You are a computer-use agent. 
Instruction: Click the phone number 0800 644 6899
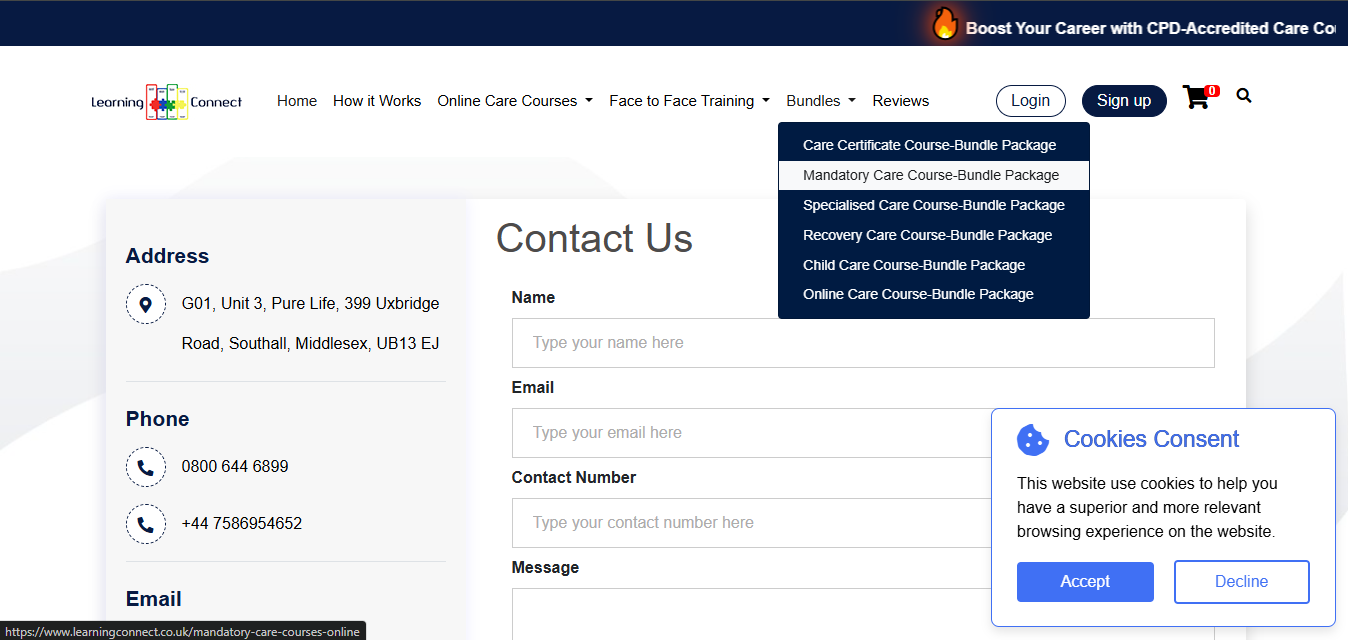(x=235, y=466)
